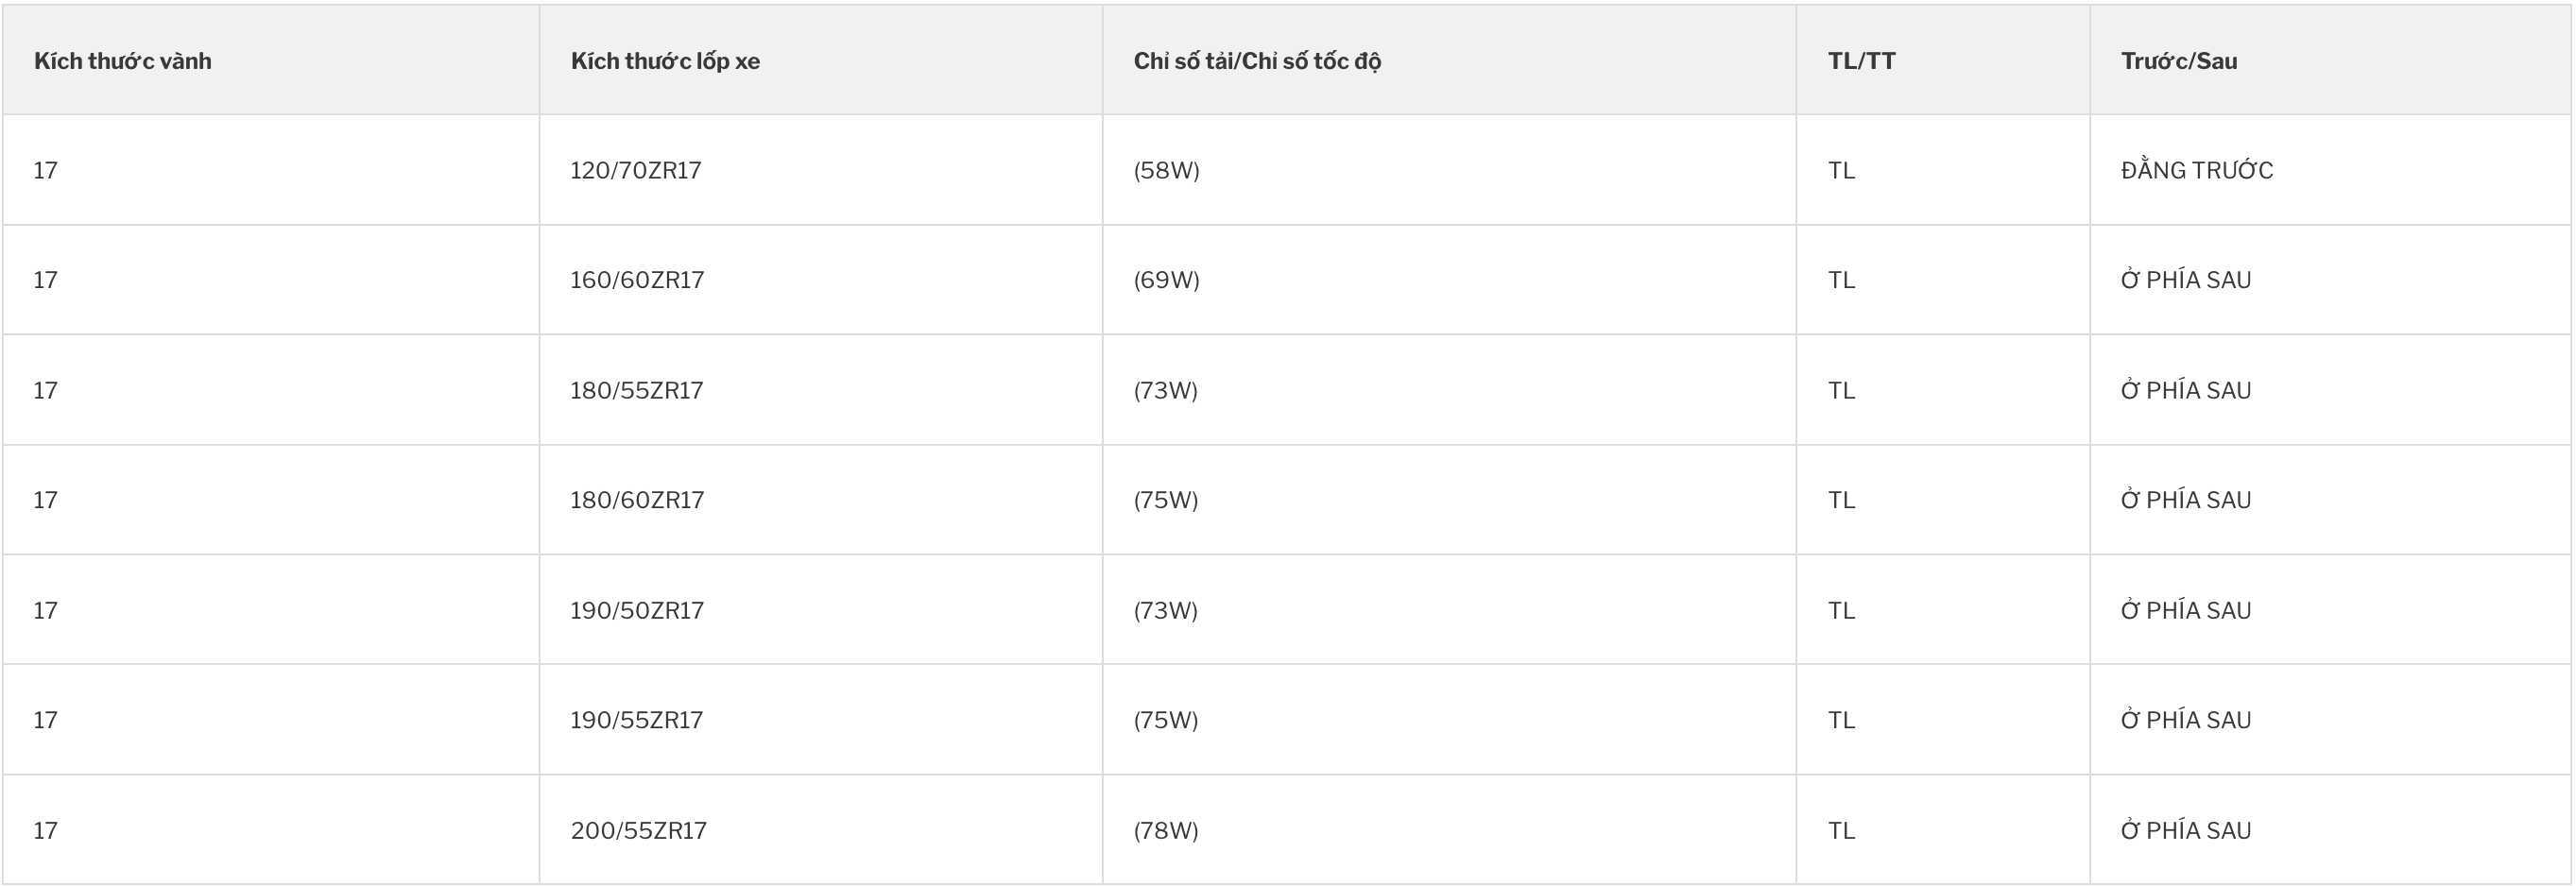Click 'Ở PHÍA SAU' in the 160/60ZR17 row
Screen dimensions: 2576x886
(x=2186, y=280)
